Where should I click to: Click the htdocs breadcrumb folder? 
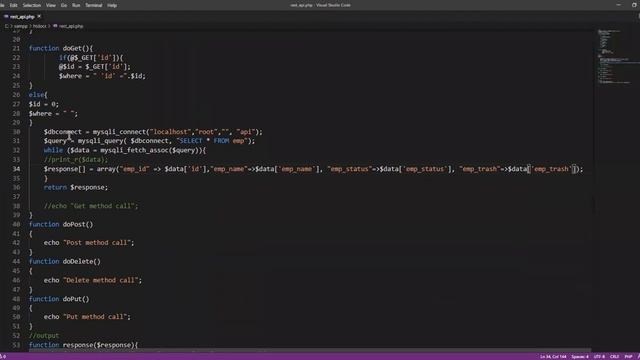[40, 26]
